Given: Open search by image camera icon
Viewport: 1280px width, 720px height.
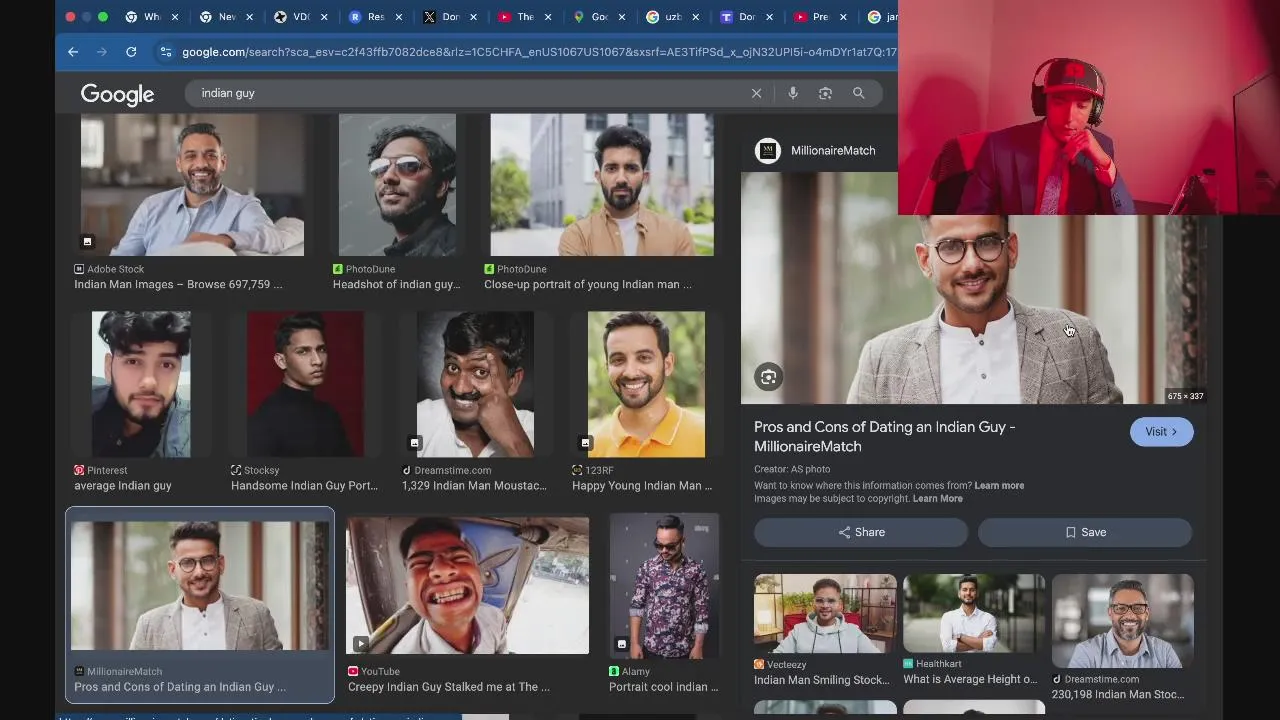Looking at the screenshot, I should click(825, 93).
